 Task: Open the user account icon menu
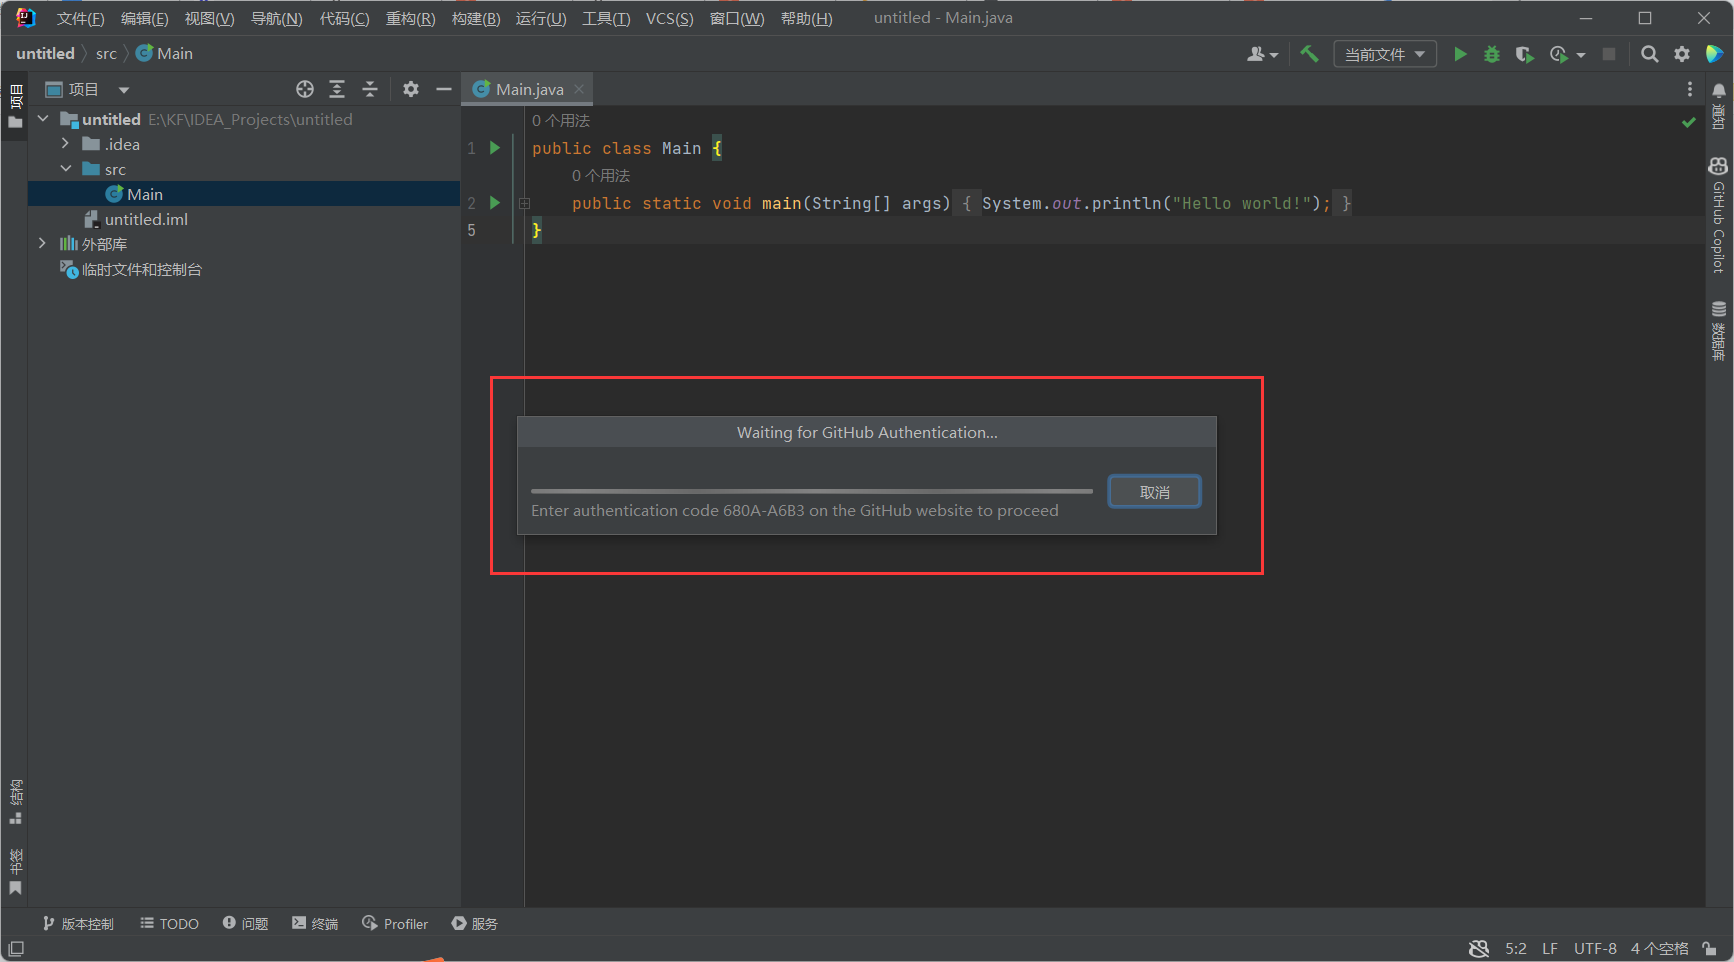click(x=1262, y=54)
